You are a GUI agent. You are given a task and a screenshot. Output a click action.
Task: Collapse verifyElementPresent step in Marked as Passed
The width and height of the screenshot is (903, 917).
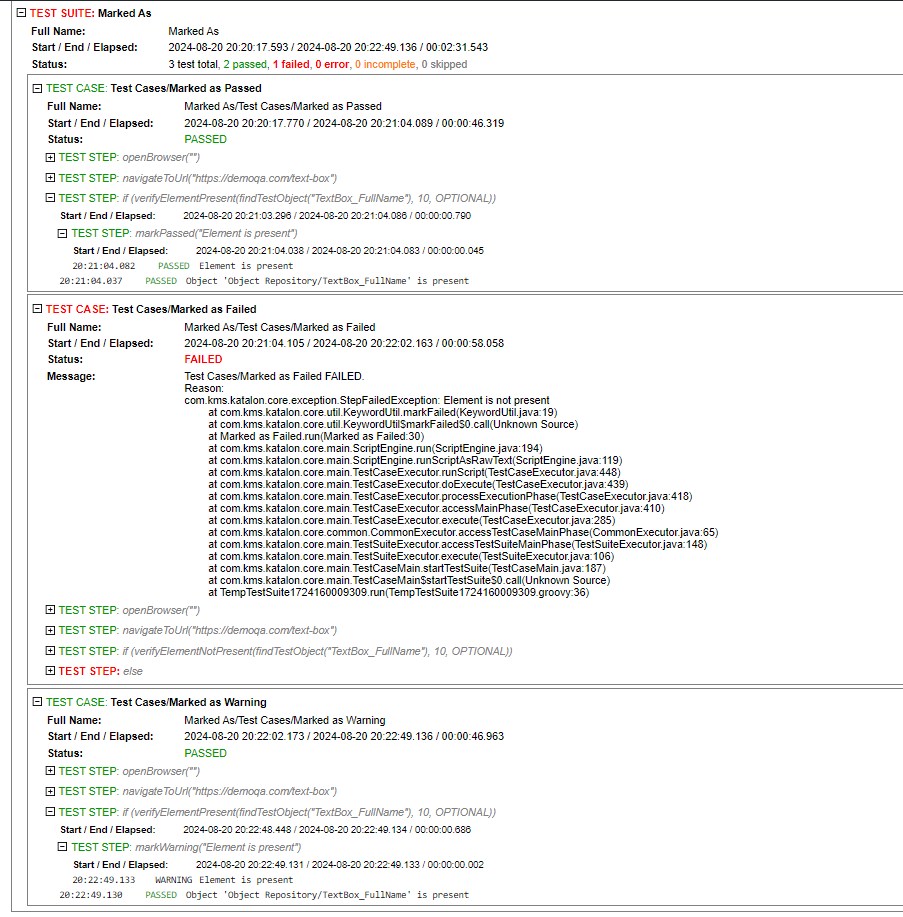pos(51,198)
